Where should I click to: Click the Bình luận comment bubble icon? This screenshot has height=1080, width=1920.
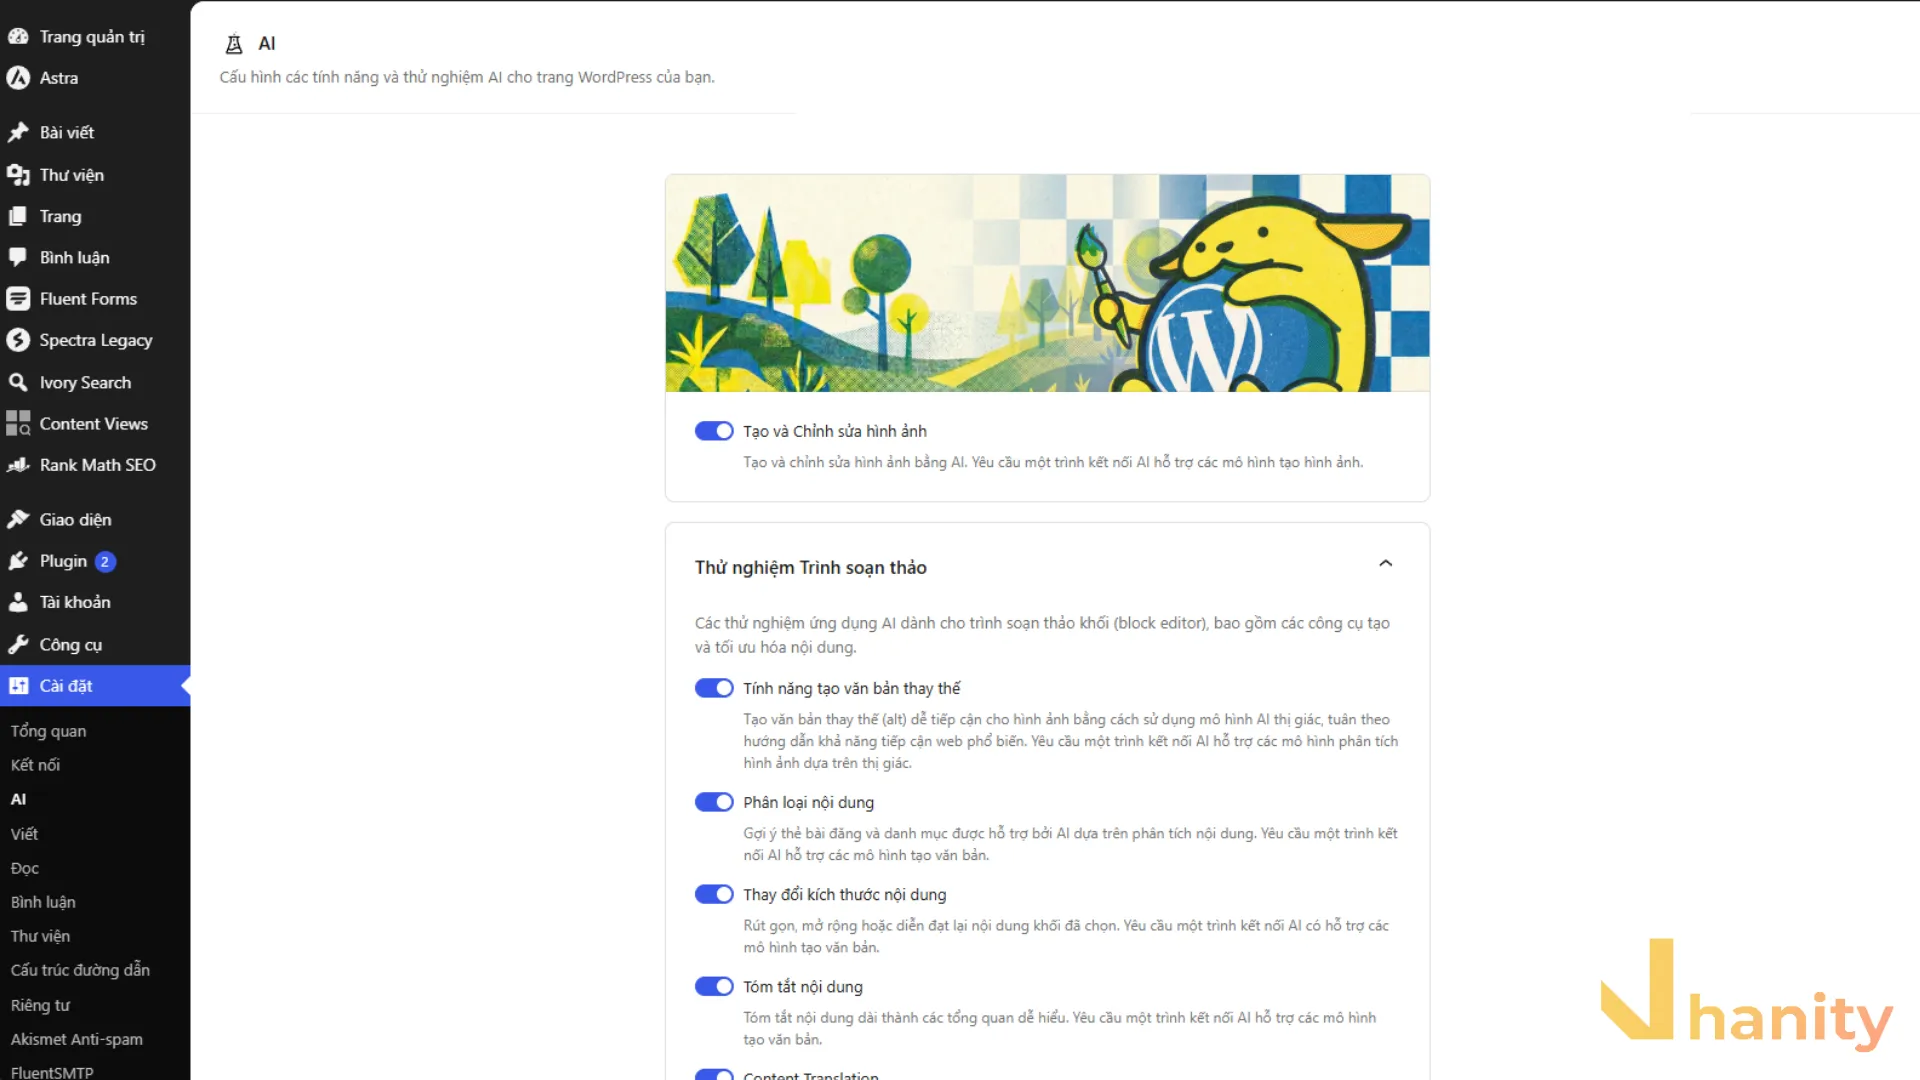click(x=18, y=257)
